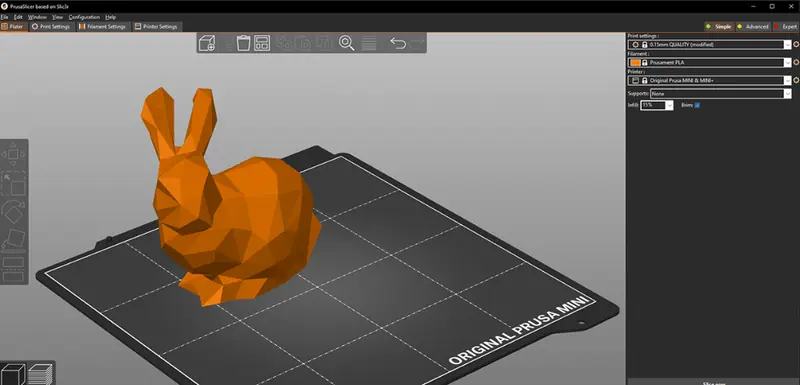800x385 pixels.
Task: Click the Delete selected object icon
Action: 226,43
